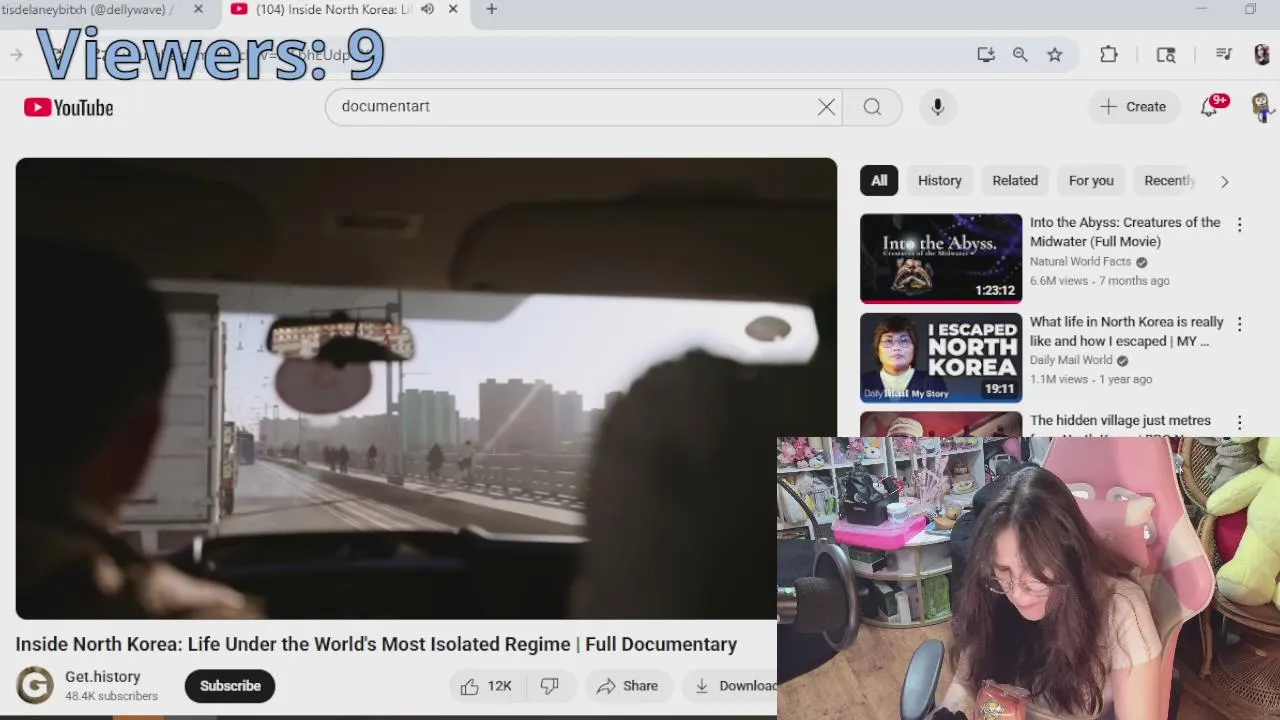
Task: Bookmark this page star icon
Action: (x=1055, y=55)
